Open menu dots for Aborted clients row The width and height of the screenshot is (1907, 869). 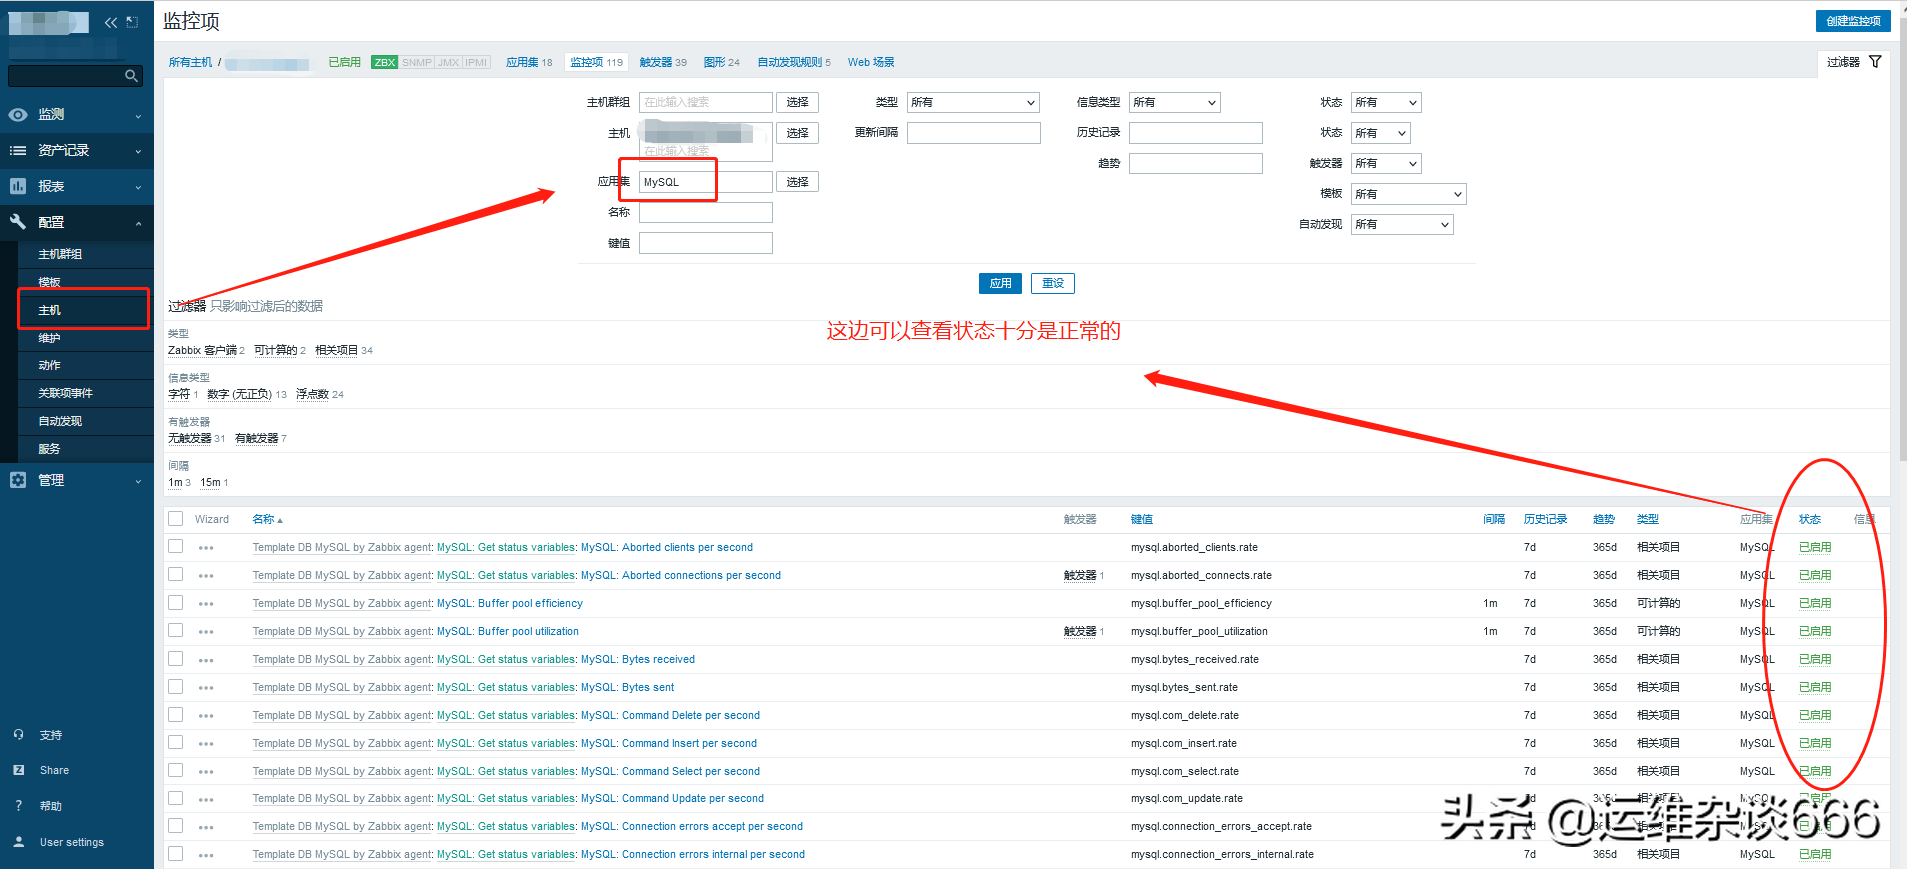coord(206,548)
